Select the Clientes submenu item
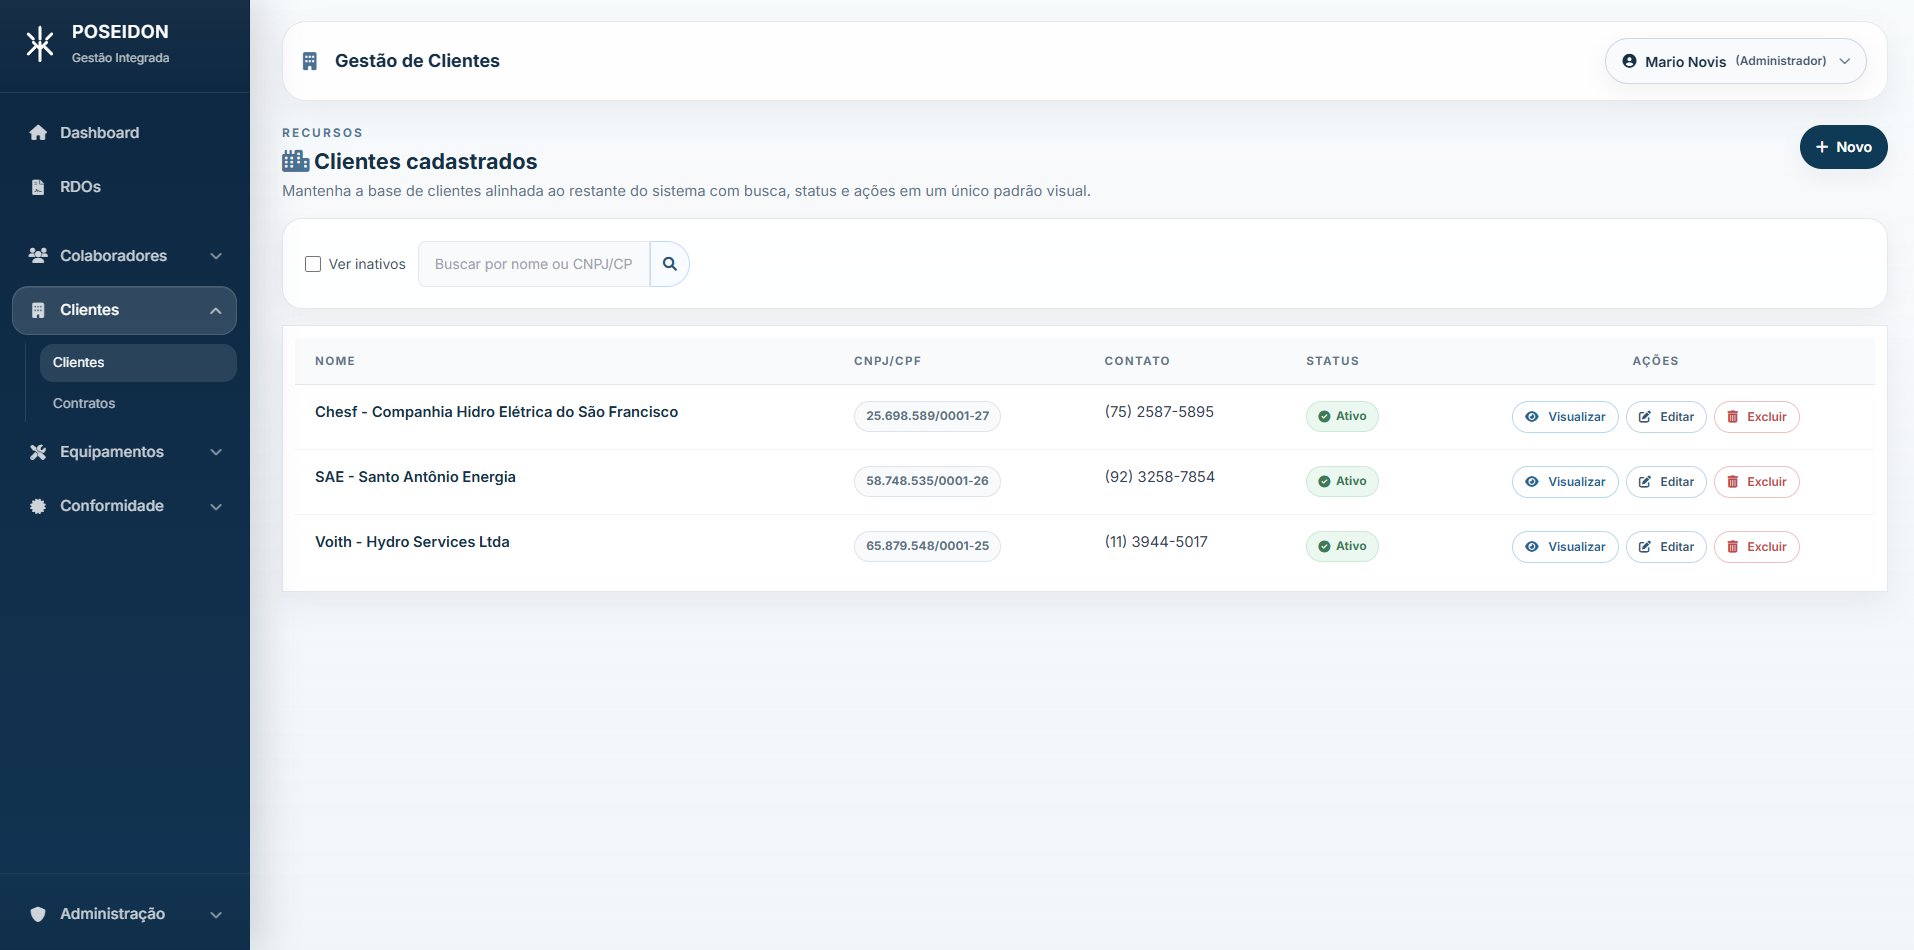1914x950 pixels. 79,362
